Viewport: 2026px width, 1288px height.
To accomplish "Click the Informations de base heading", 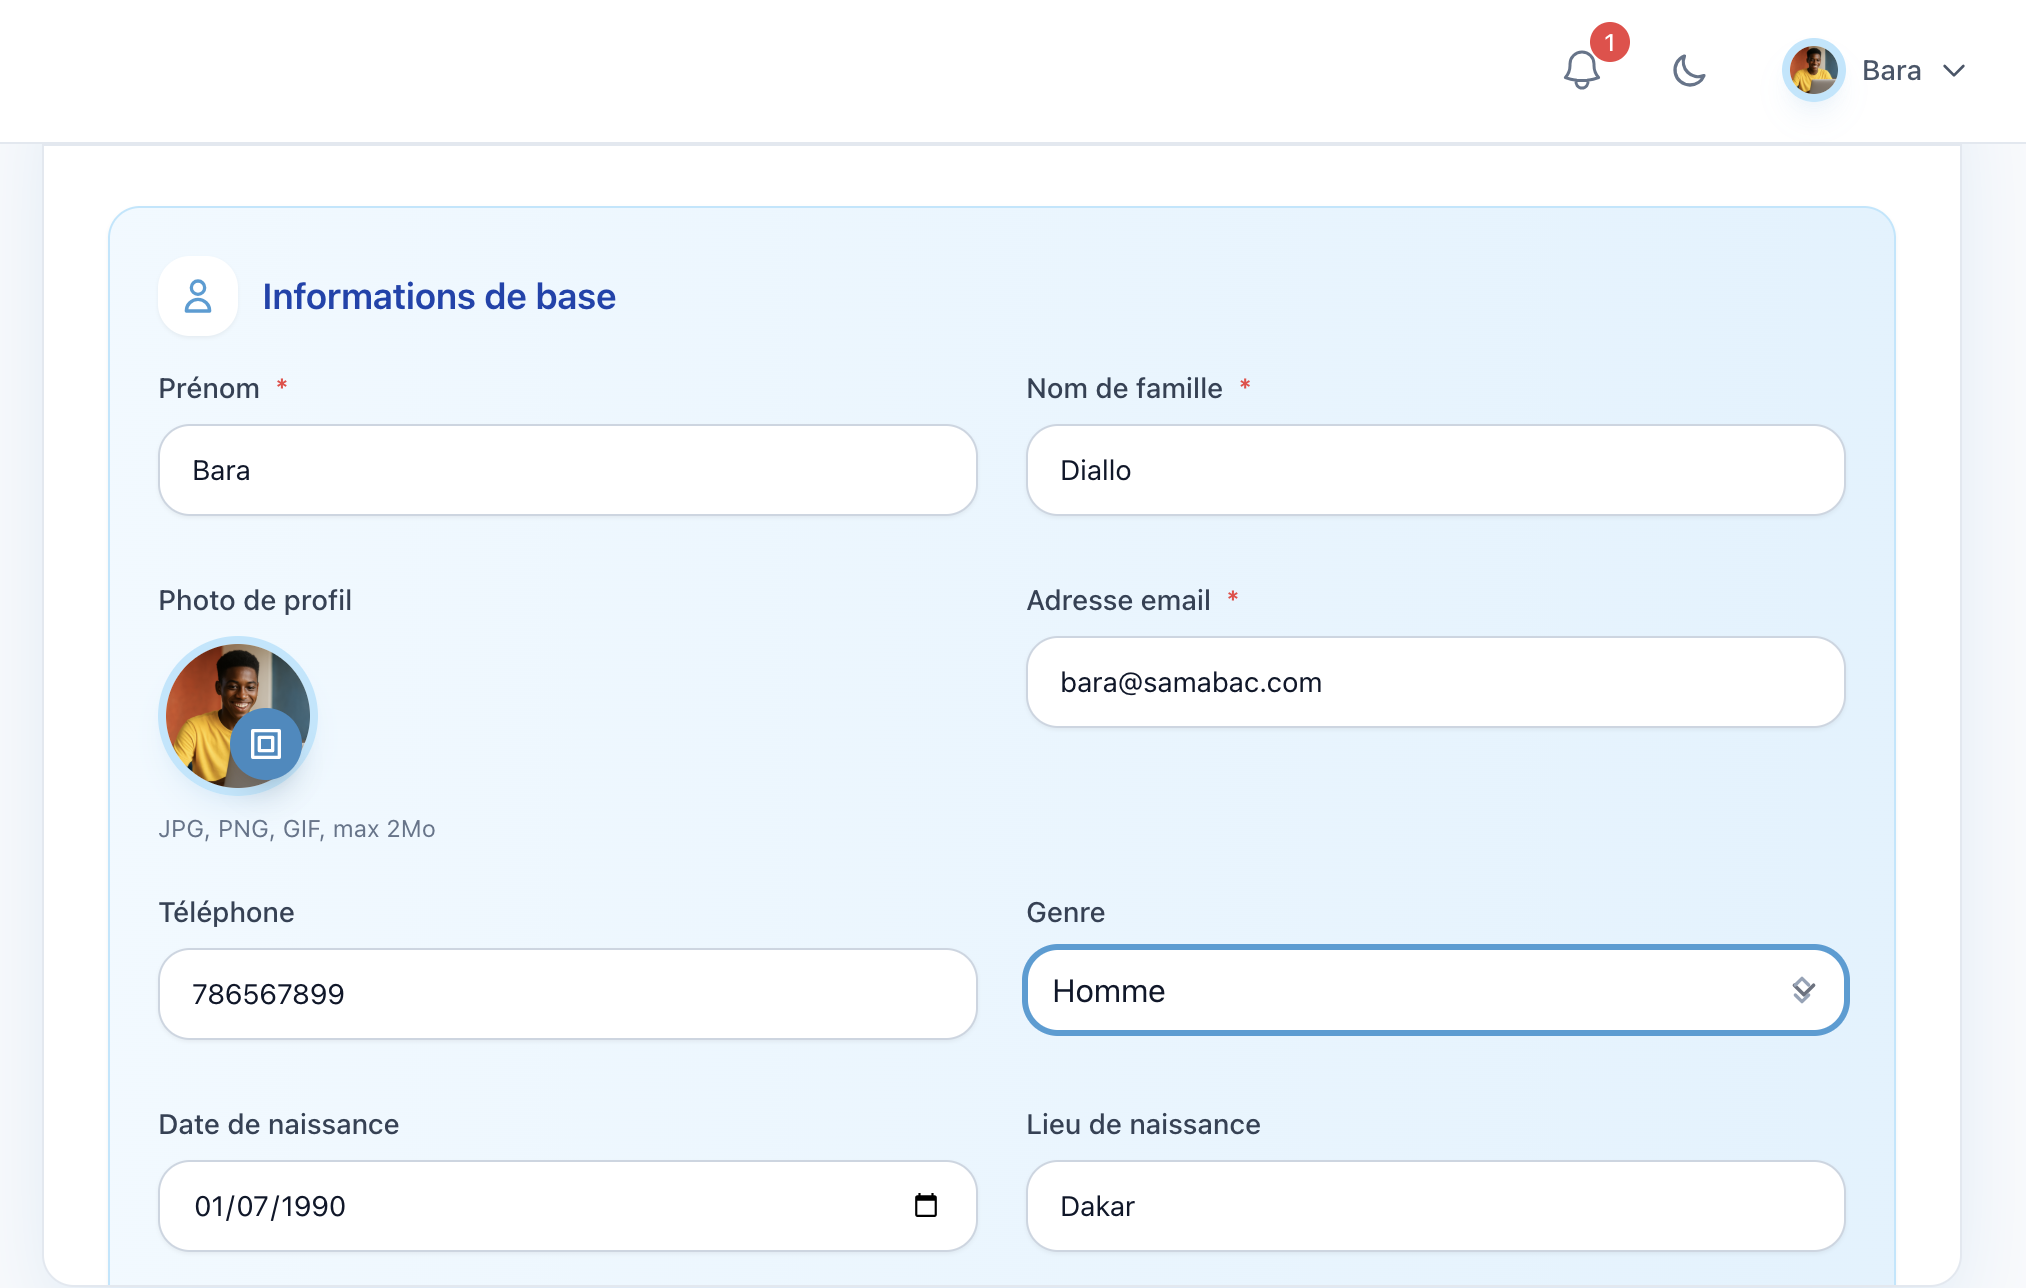I will point(439,297).
